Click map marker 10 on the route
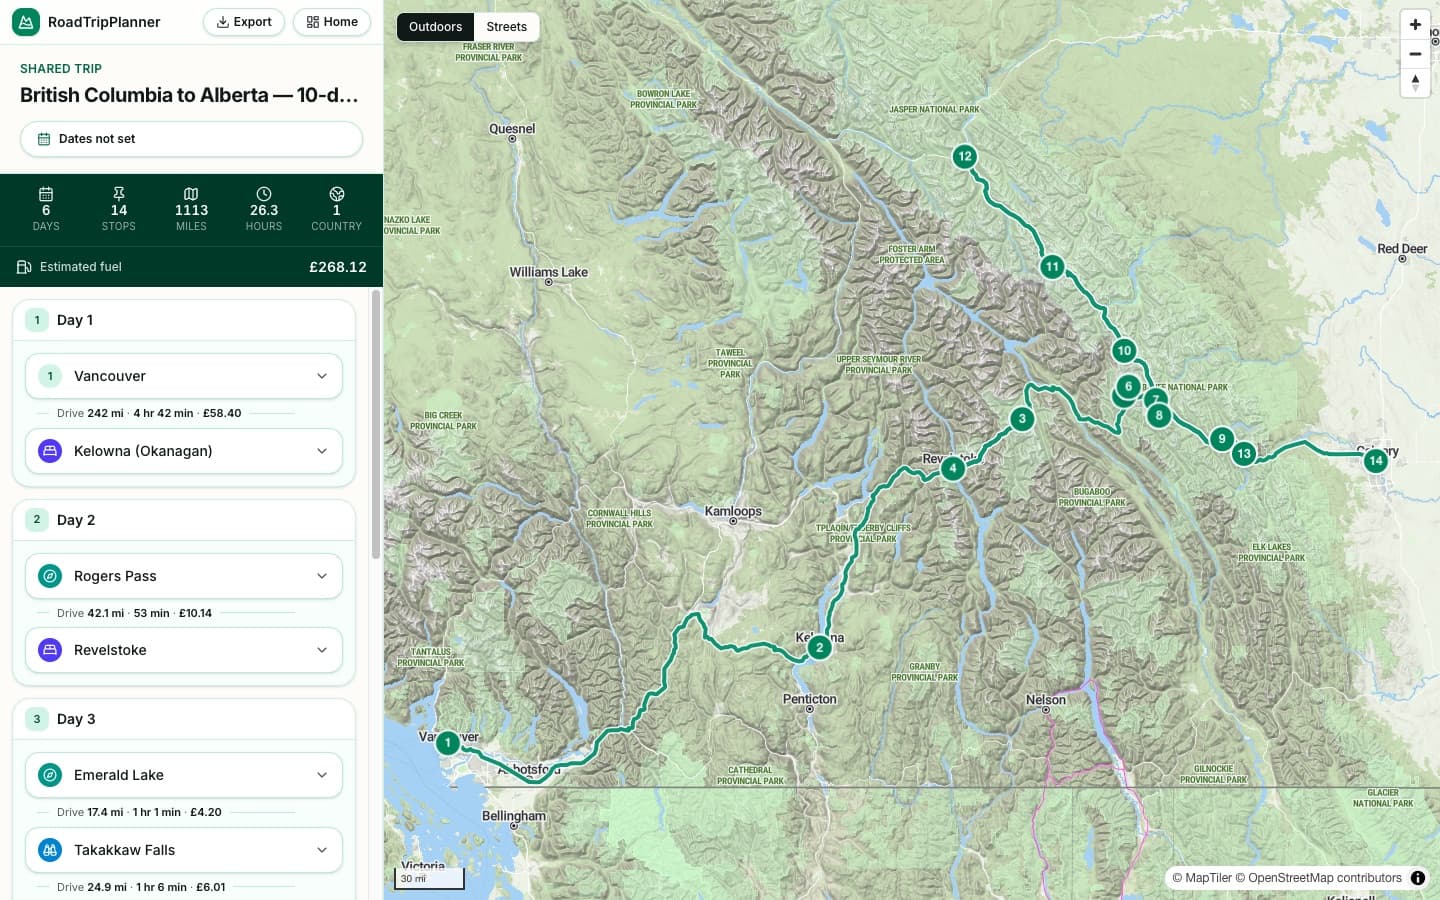This screenshot has height=900, width=1440. coord(1124,351)
